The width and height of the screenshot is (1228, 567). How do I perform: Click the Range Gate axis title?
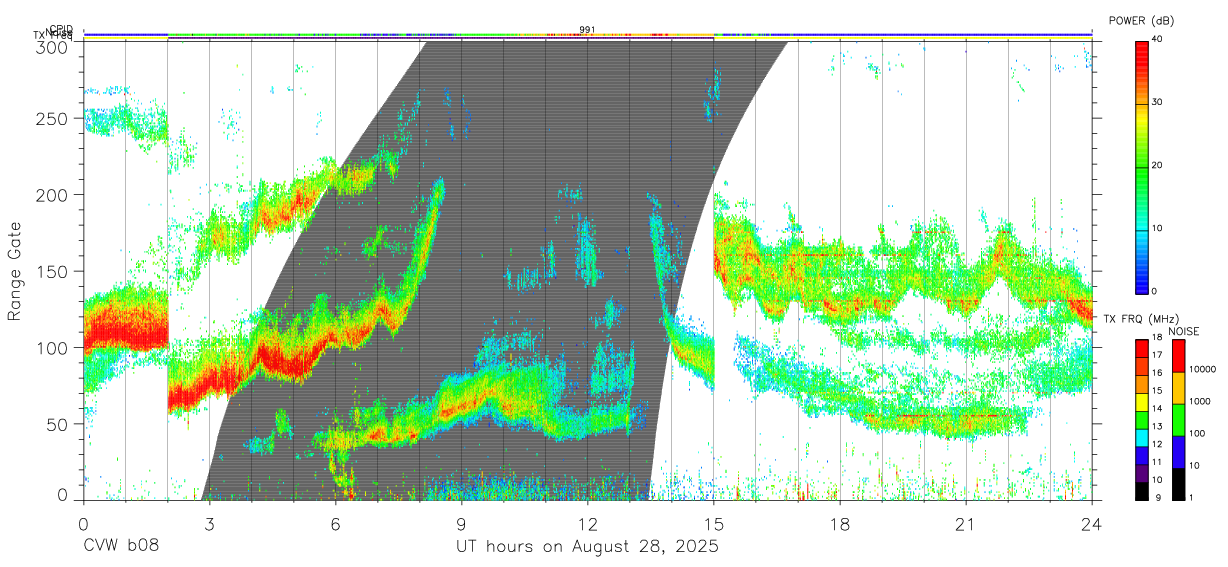15,270
